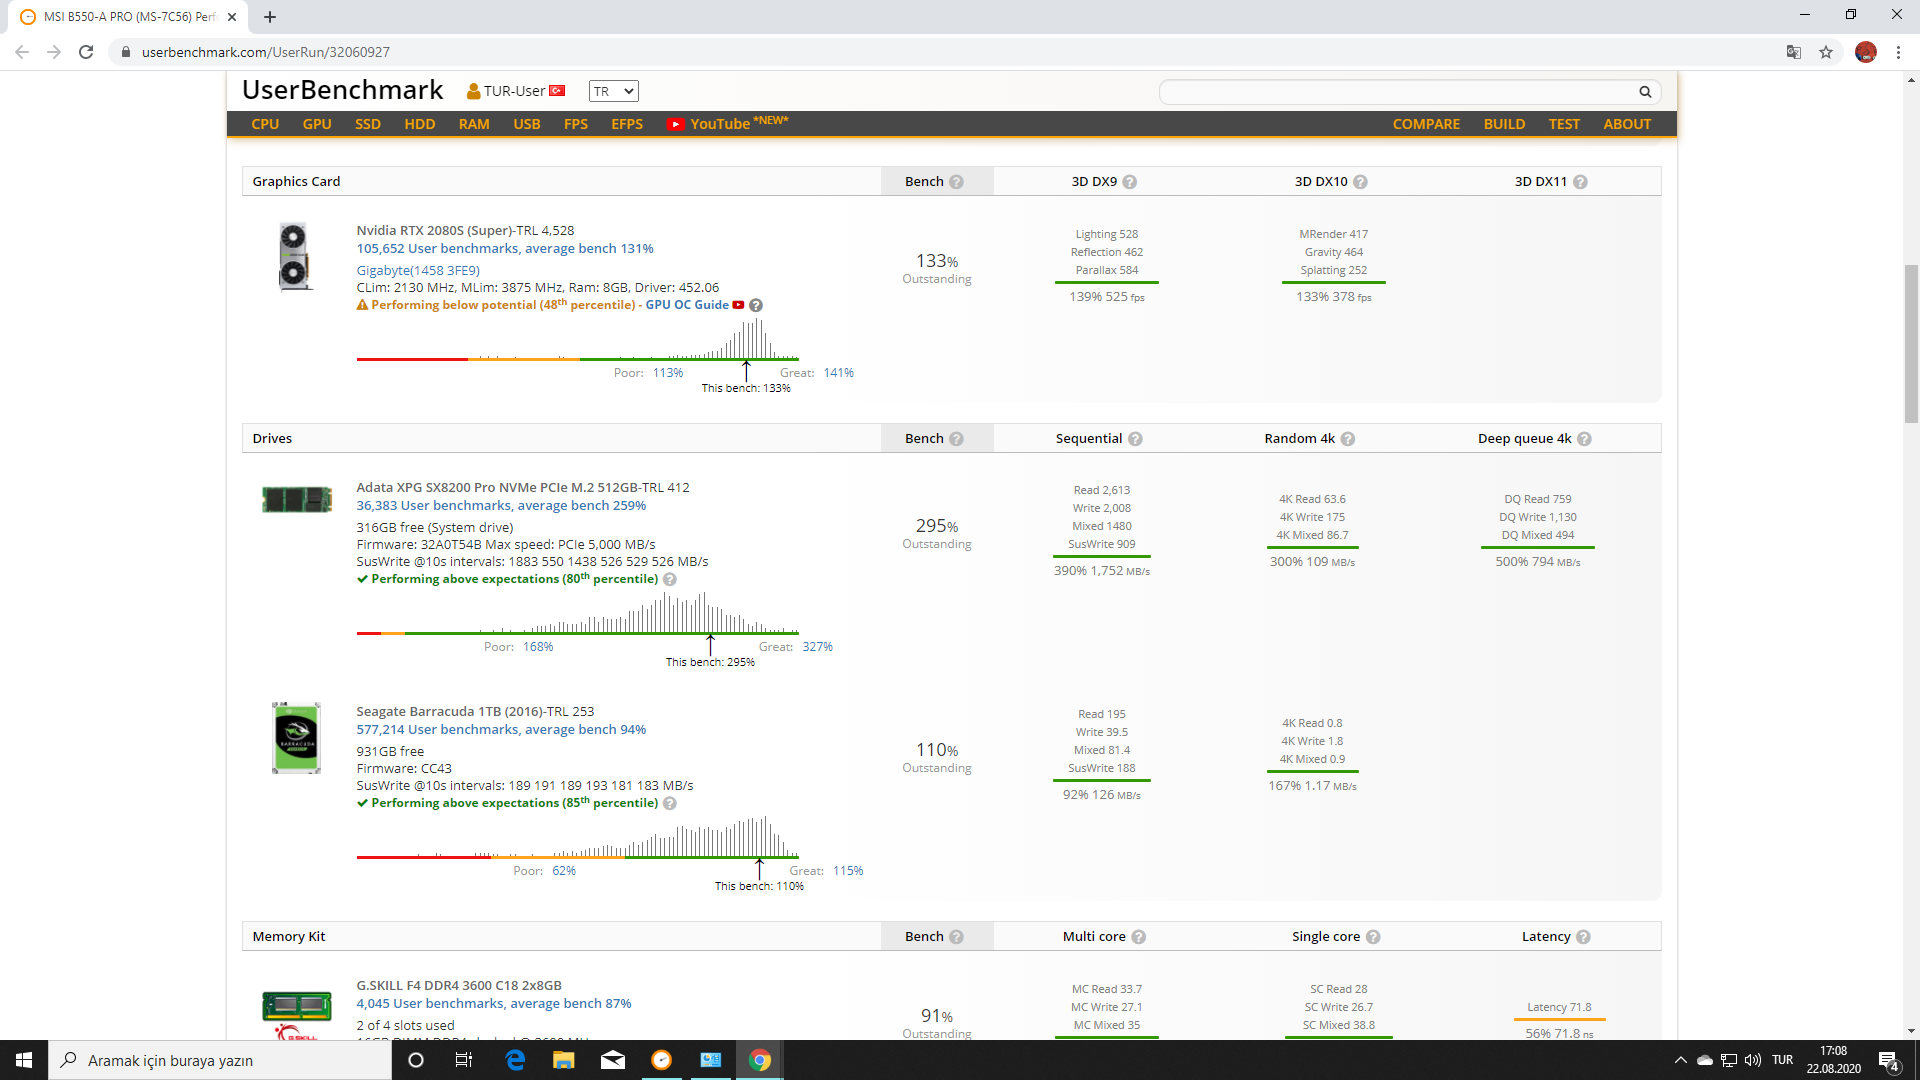The image size is (1920, 1080).
Task: Click help icon next to 3D DX9
Action: (1130, 182)
